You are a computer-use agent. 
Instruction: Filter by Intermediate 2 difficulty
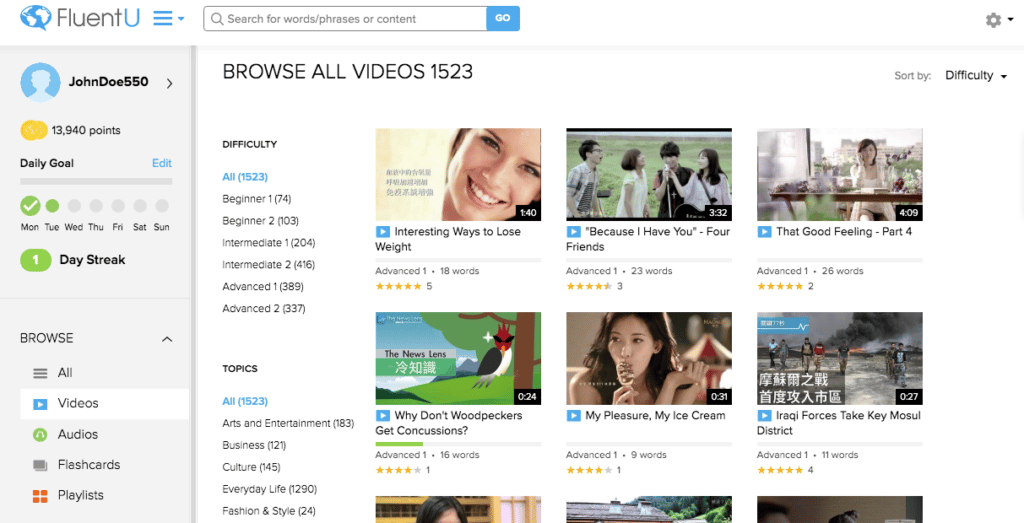tap(268, 265)
